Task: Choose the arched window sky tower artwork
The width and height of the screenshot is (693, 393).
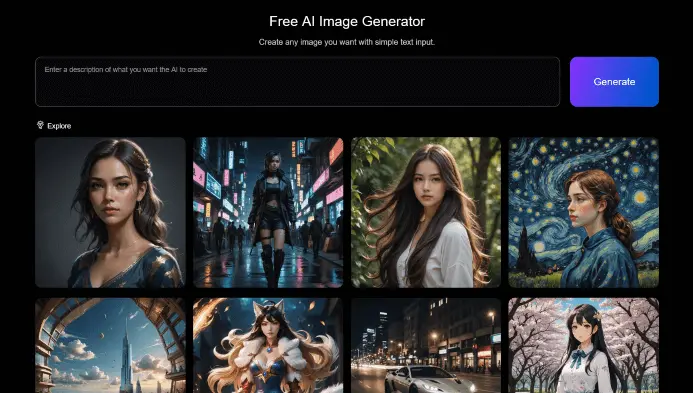Action: (110, 345)
